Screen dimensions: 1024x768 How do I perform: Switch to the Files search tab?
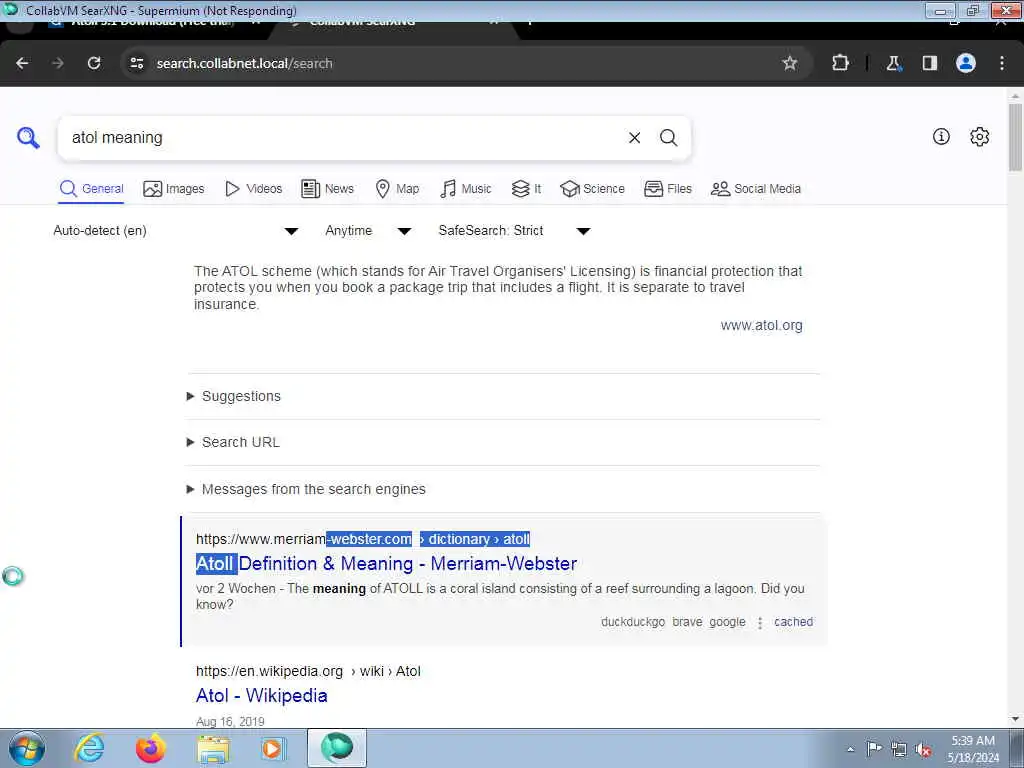(x=667, y=189)
